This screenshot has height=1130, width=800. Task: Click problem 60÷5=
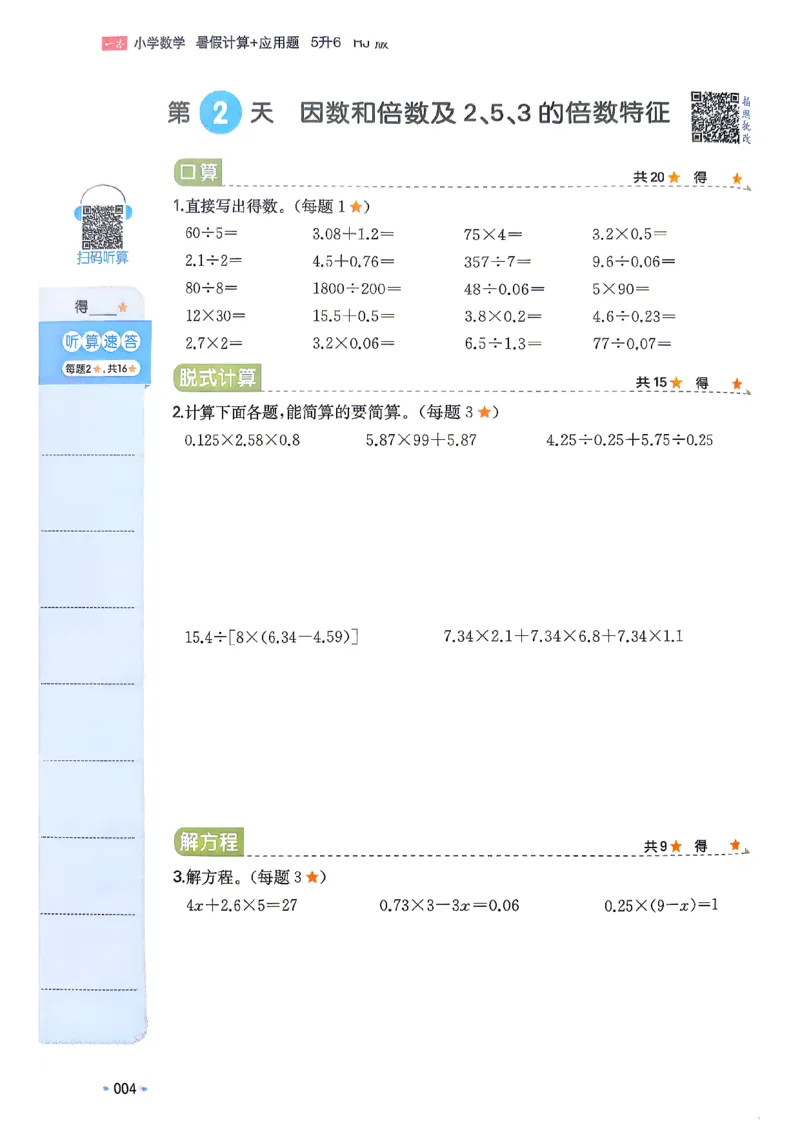[211, 233]
